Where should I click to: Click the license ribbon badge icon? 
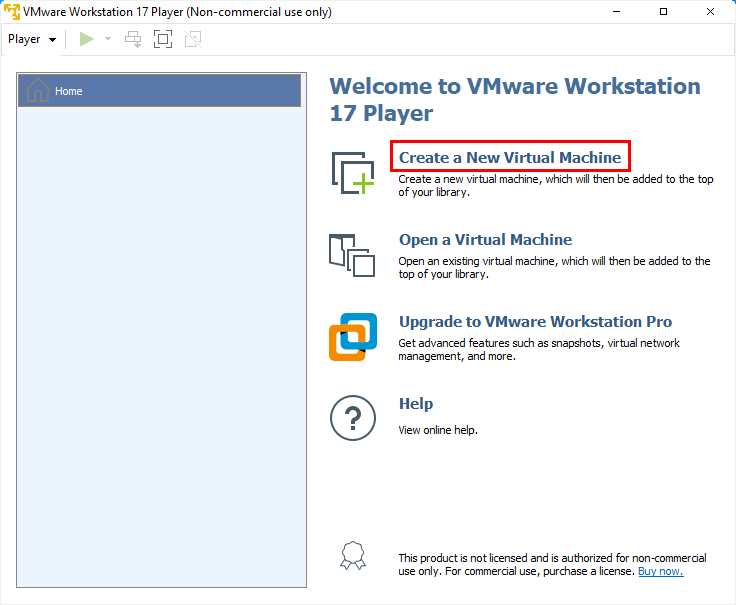pyautogui.click(x=353, y=556)
